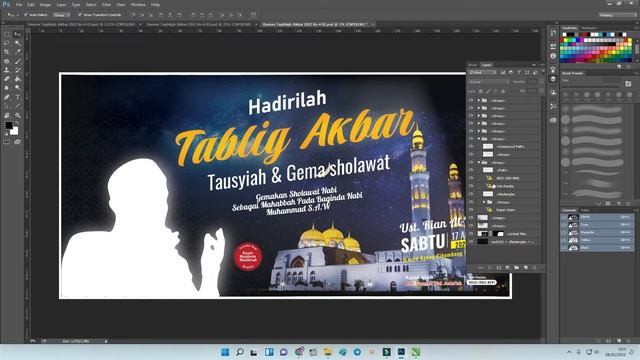Hide the Info Panitia layer
640x360 pixels.
point(471,186)
